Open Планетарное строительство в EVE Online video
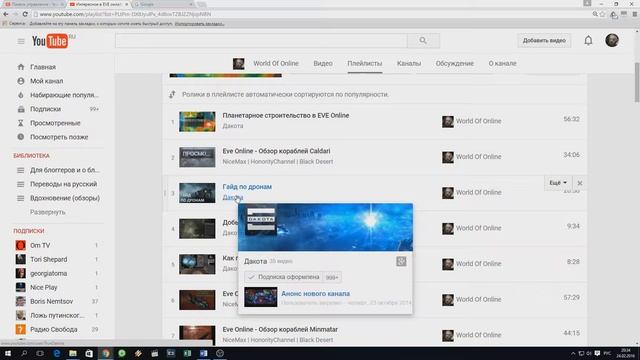The image size is (640, 360). (286, 116)
